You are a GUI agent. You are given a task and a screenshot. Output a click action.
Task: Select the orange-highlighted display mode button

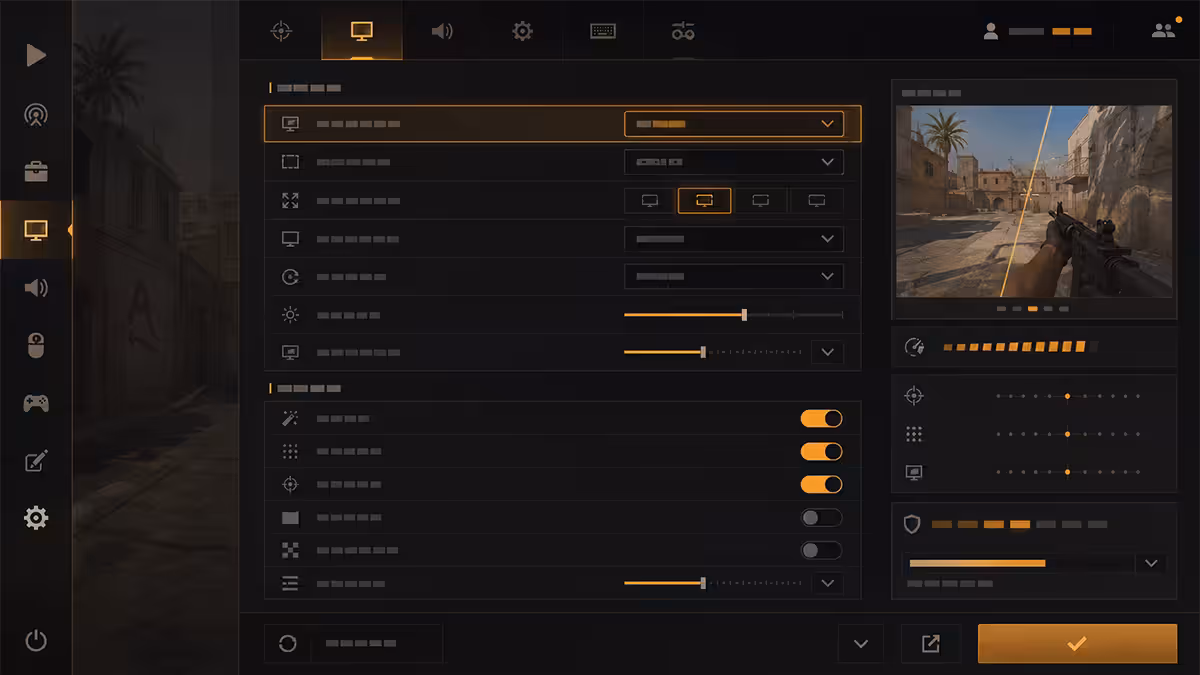pos(704,201)
